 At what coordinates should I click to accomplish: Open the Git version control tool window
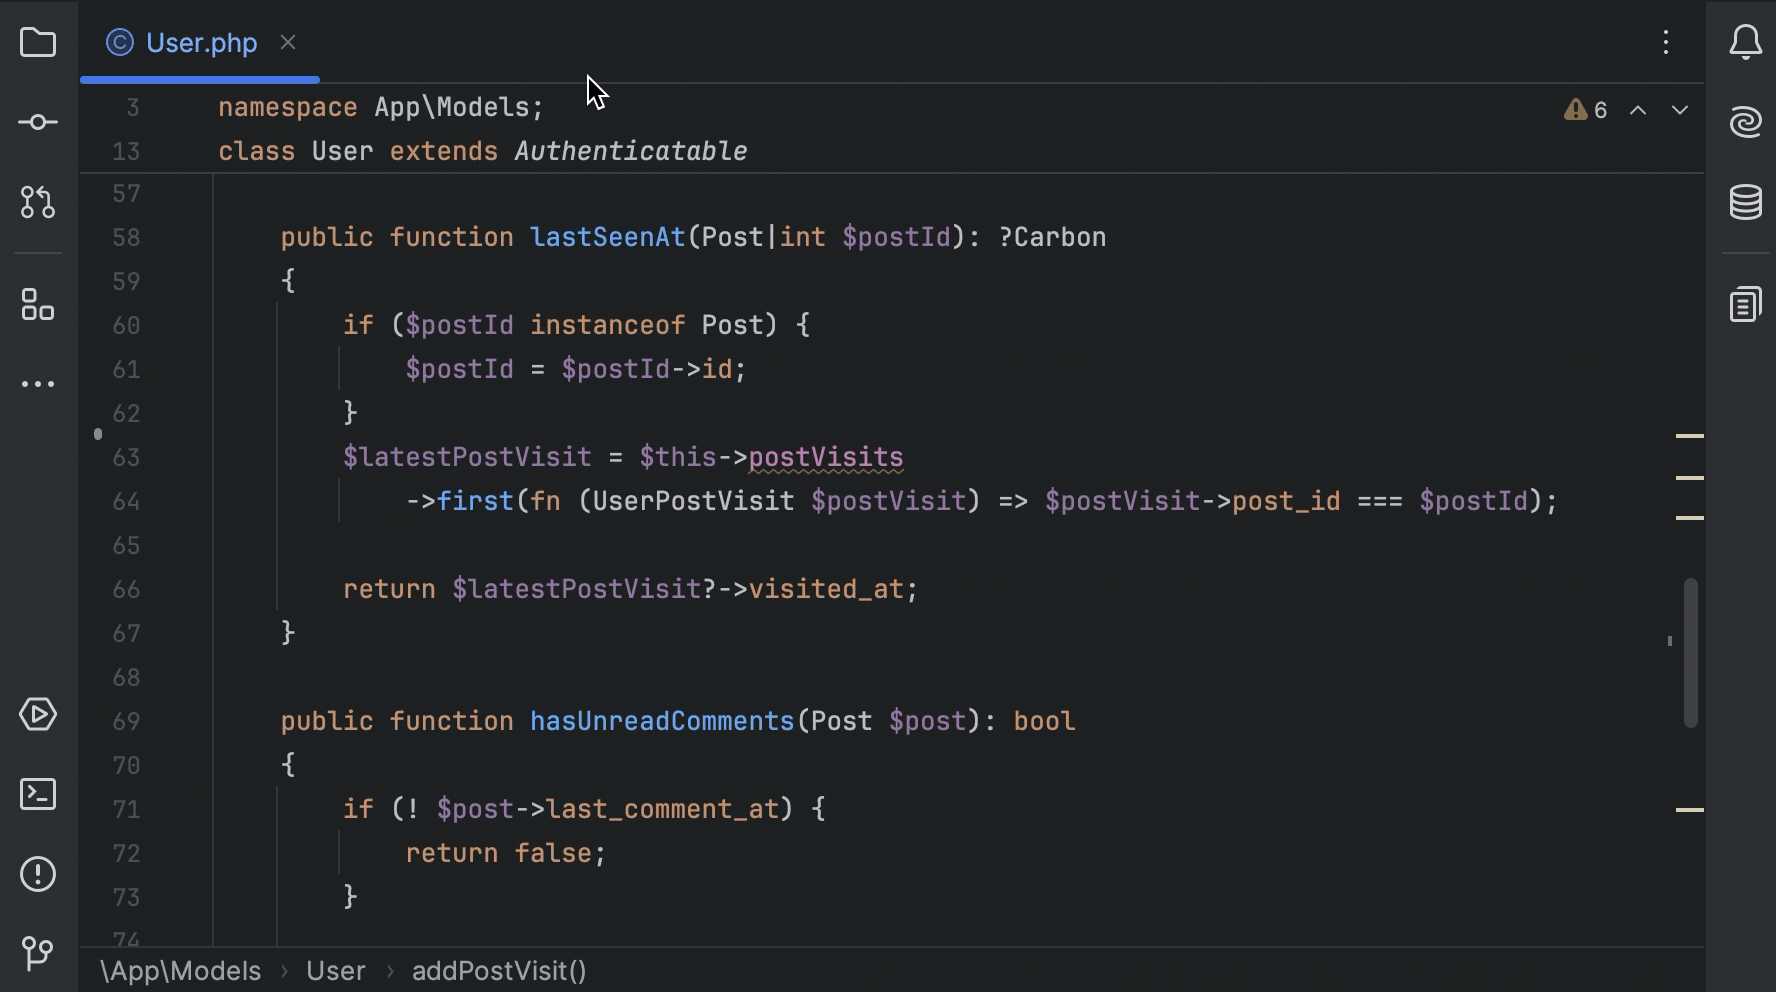38,953
